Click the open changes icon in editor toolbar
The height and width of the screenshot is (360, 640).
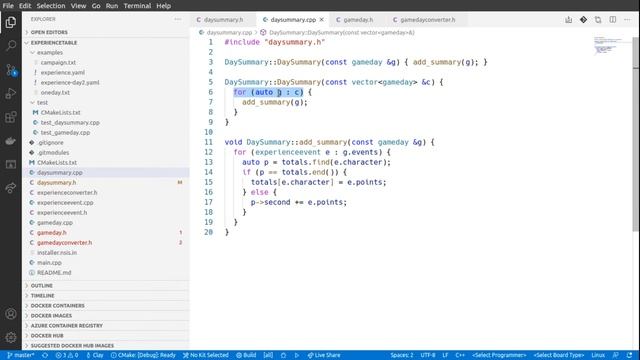pos(598,20)
